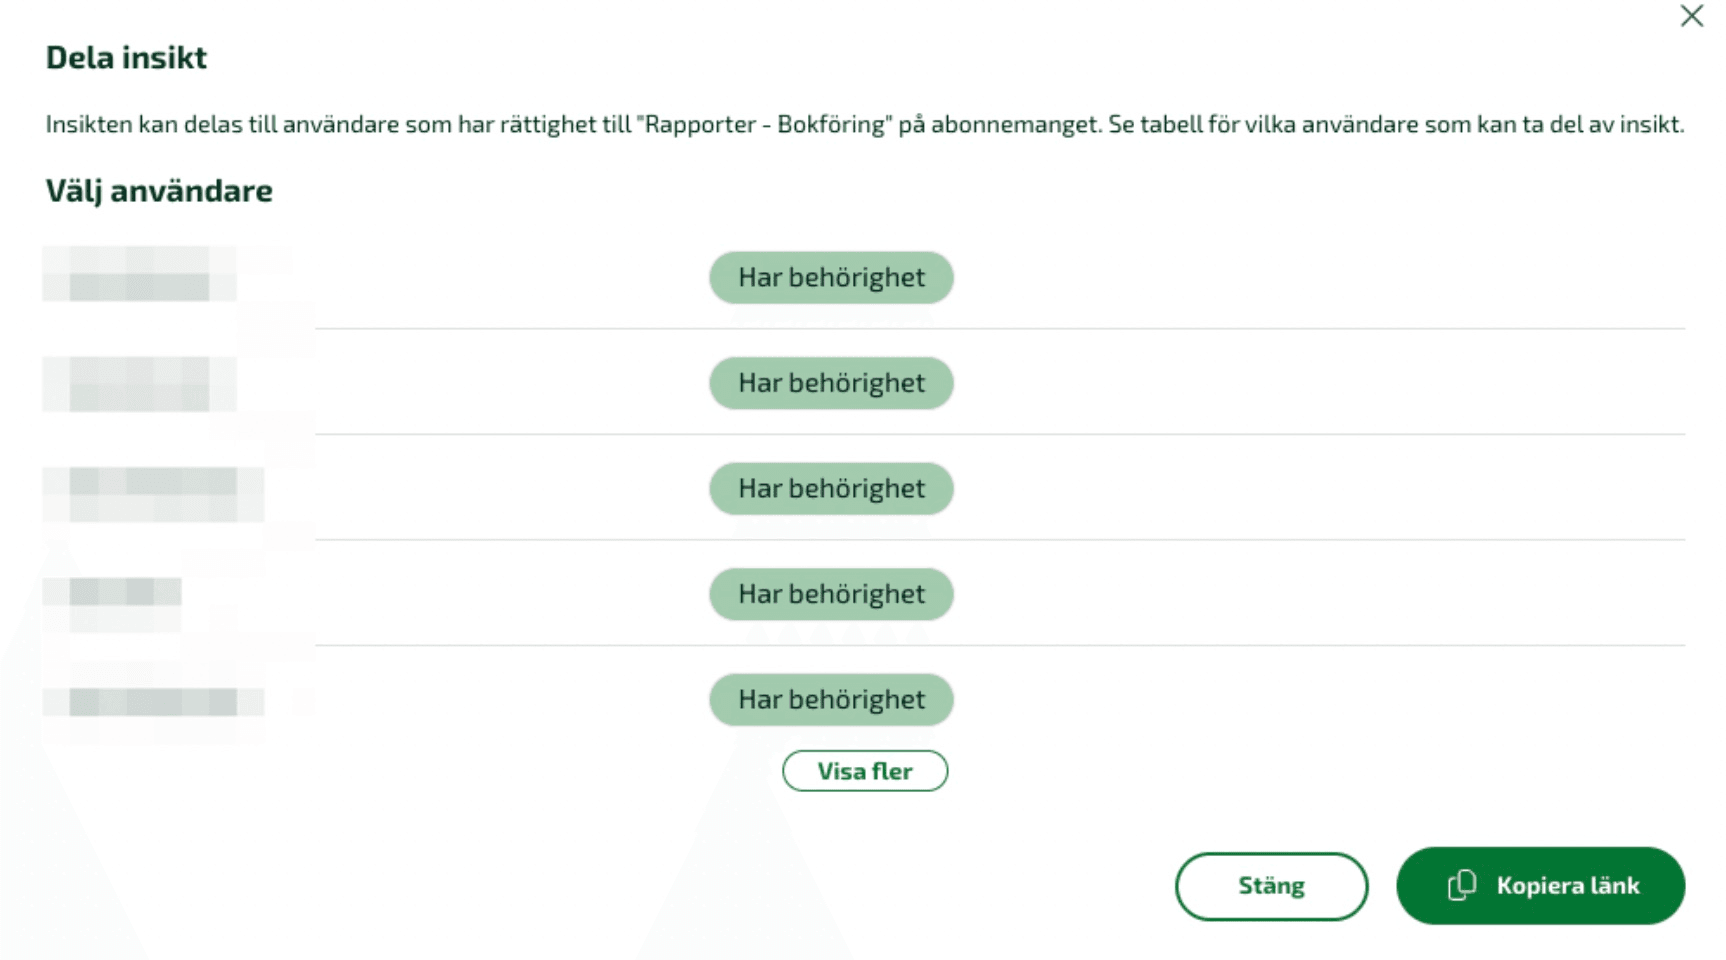1726x960 pixels.
Task: Click the Välj användare heading
Action: tap(159, 191)
